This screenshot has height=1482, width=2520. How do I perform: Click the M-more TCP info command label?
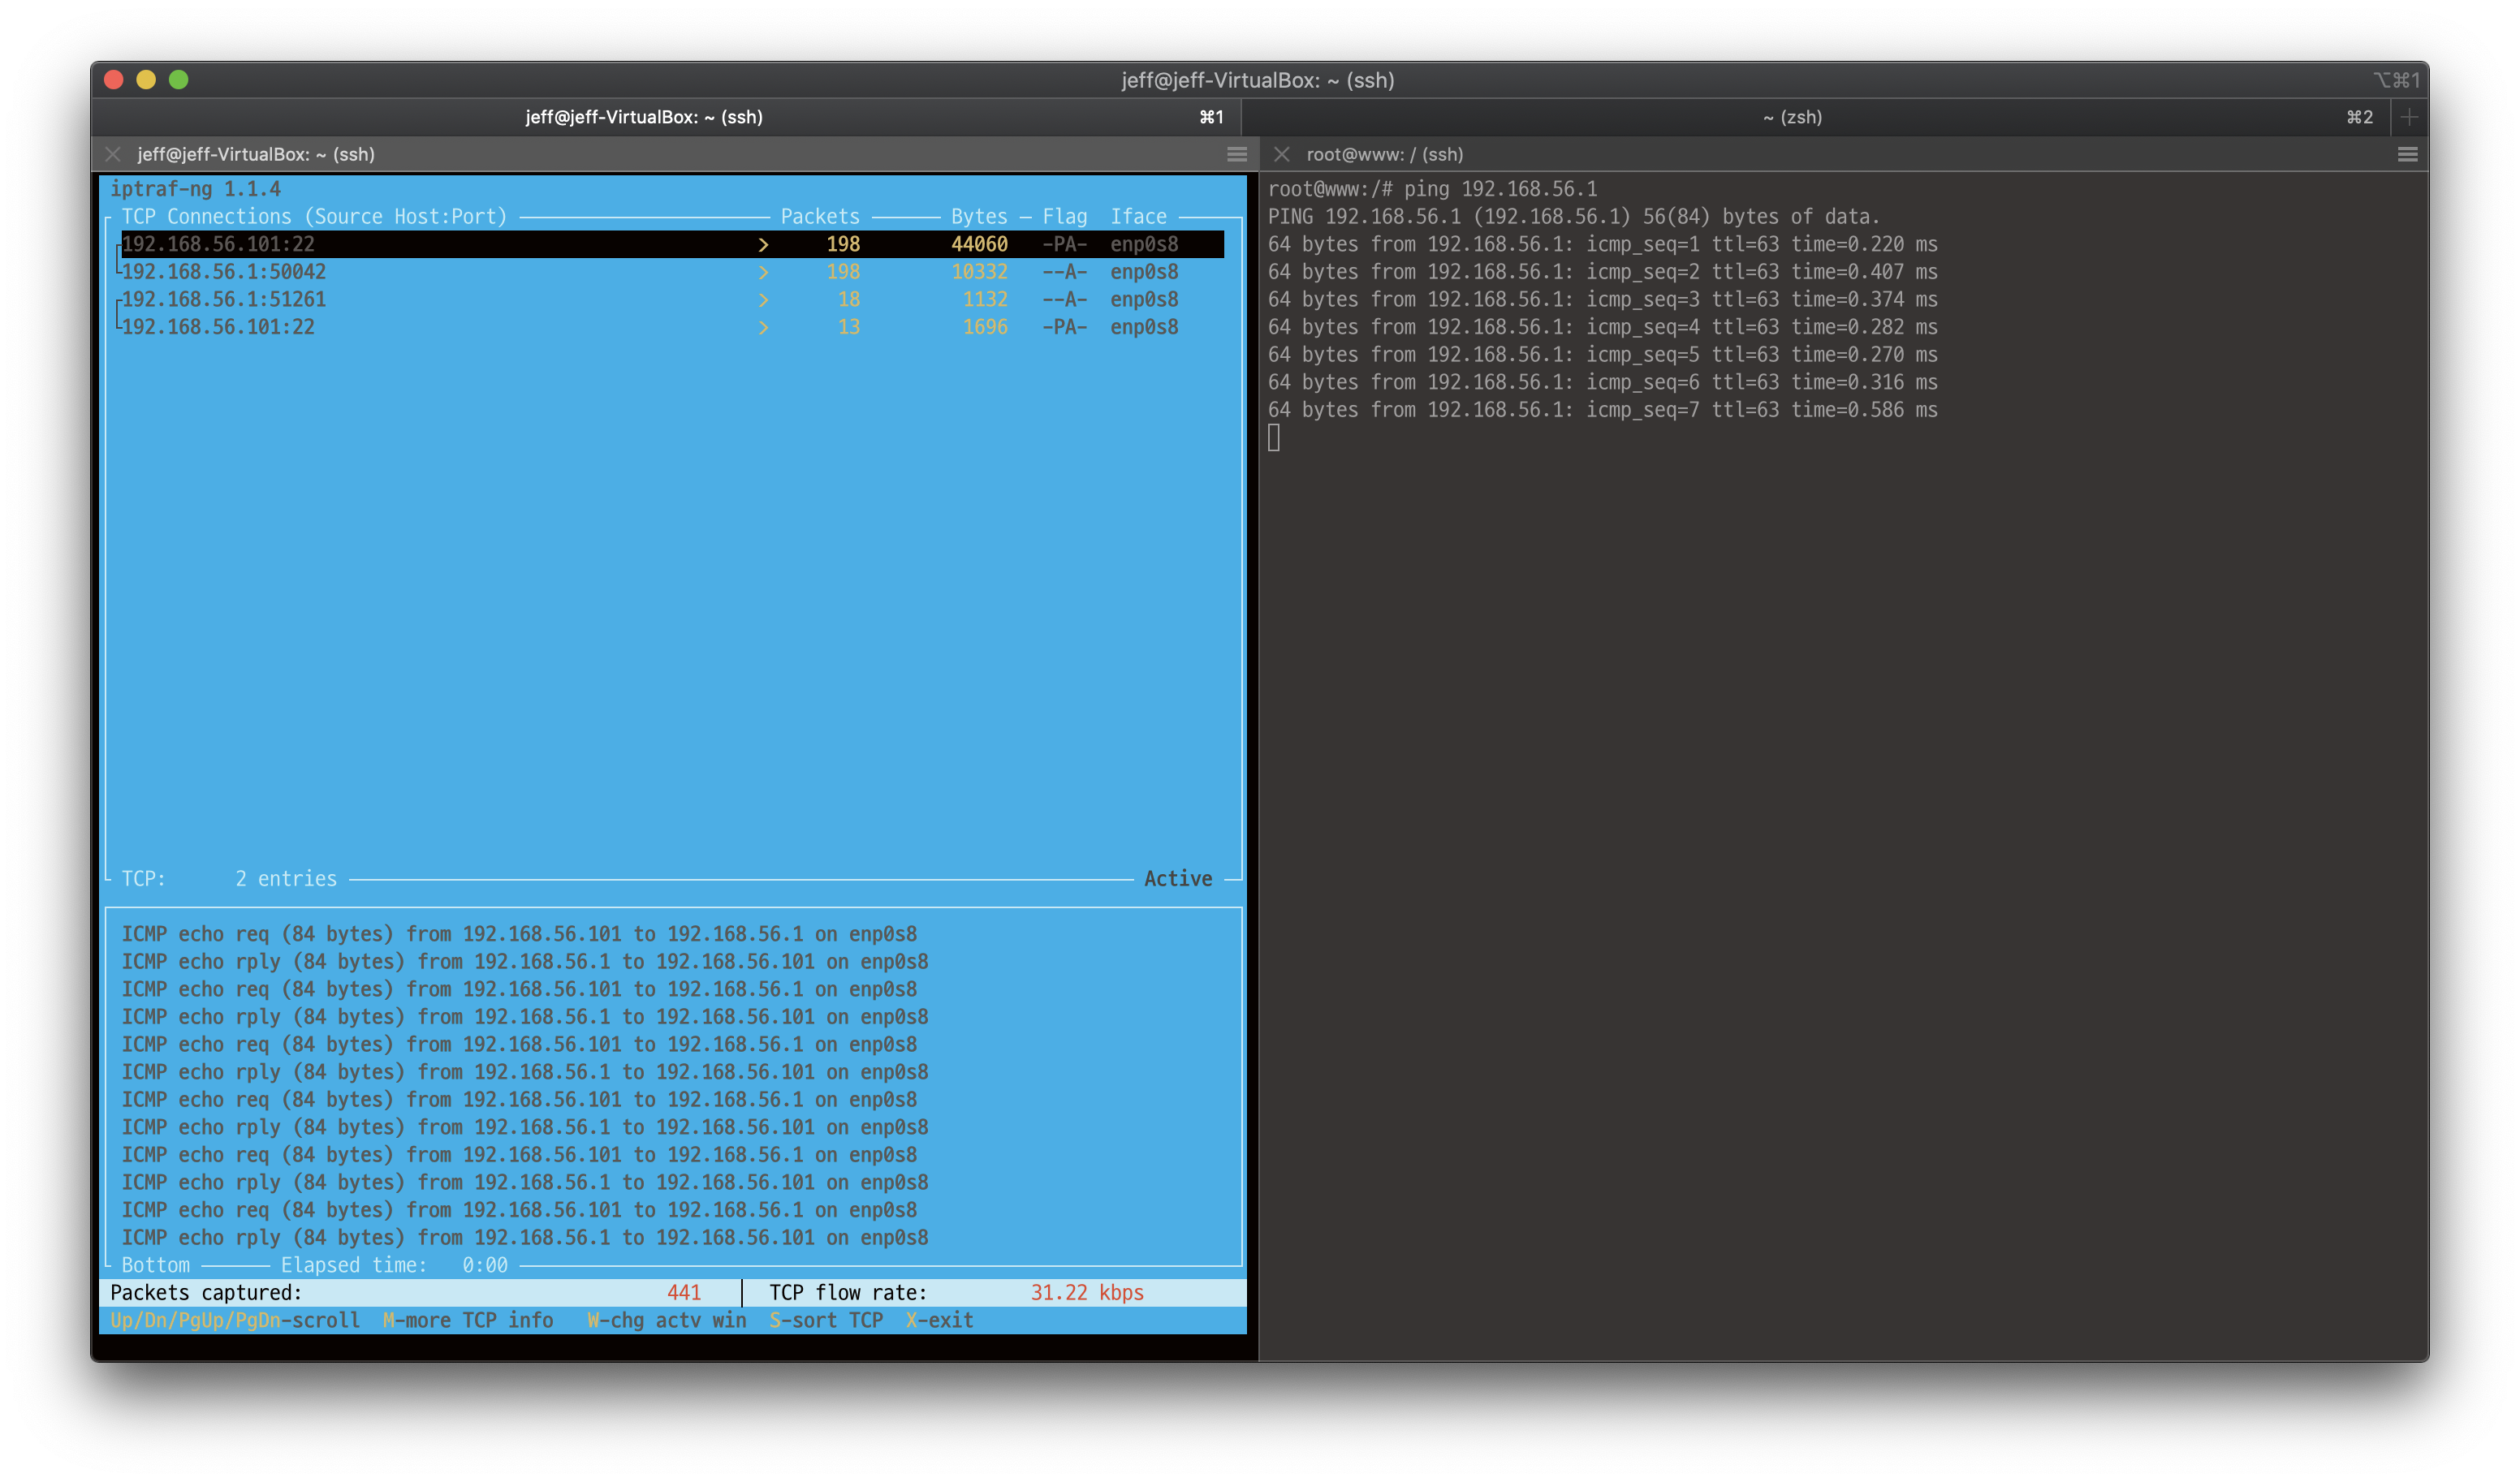(x=468, y=1320)
